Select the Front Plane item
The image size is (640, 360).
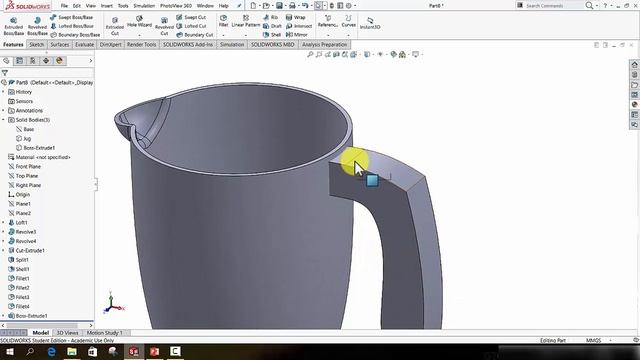pyautogui.click(x=24, y=167)
